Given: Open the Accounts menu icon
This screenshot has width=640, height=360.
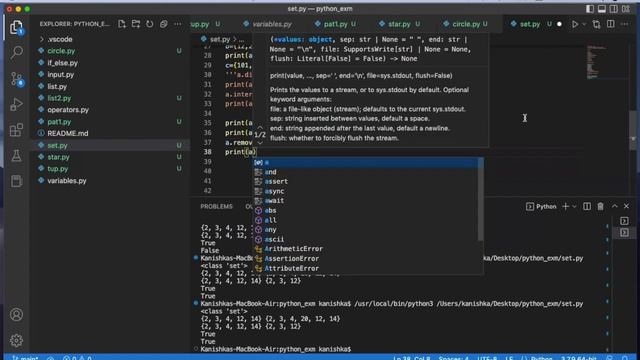Looking at the screenshot, I should [x=16, y=315].
